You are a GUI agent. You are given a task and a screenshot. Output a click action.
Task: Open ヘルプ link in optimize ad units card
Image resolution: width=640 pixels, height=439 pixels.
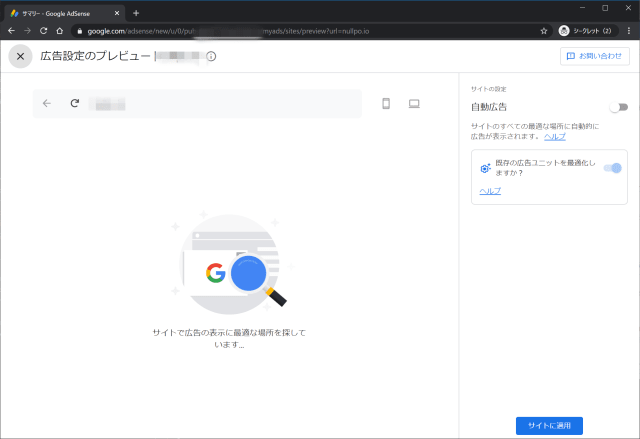tap(490, 191)
